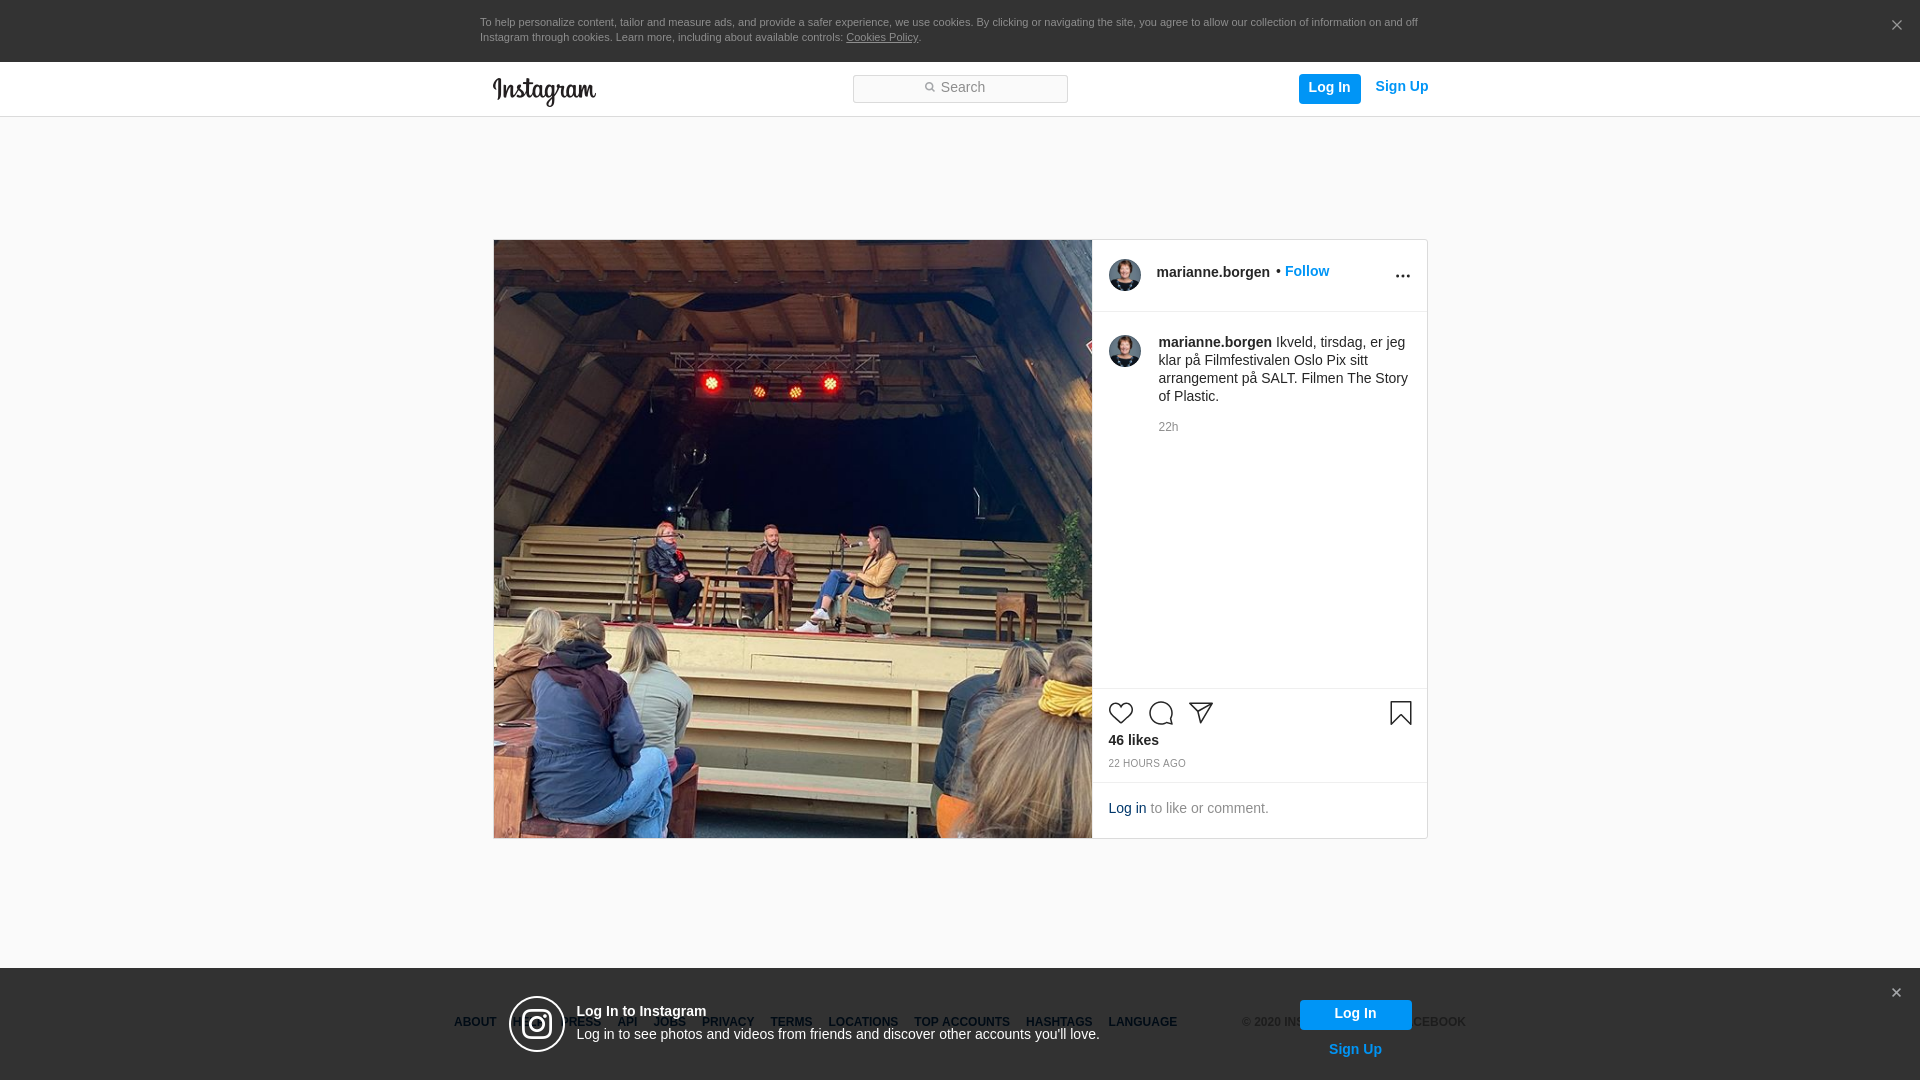Click Log In button in bottom banner
1920x1080 pixels.
click(1355, 1015)
